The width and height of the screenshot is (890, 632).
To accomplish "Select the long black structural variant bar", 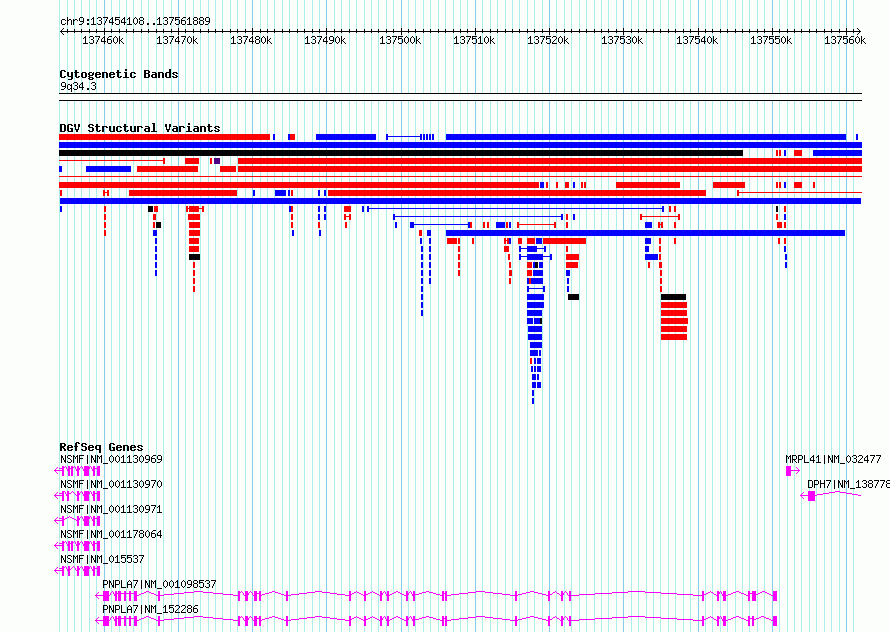I will coord(401,153).
